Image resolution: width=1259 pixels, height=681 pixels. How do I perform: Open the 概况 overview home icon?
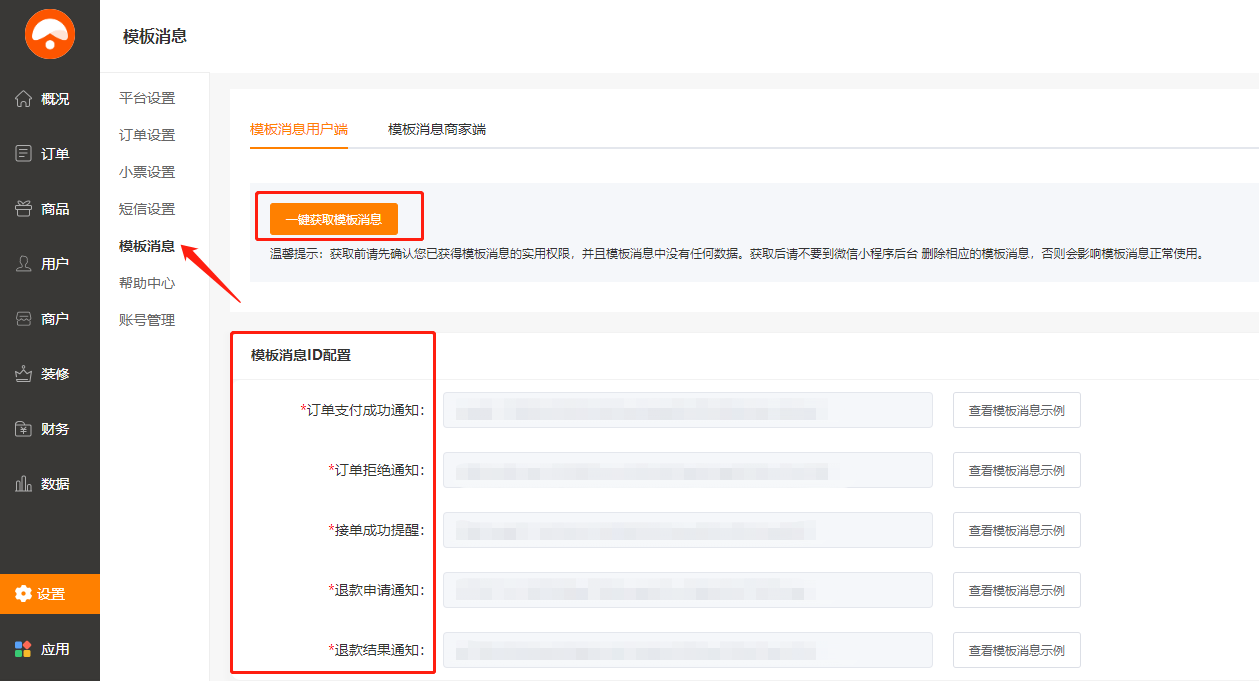tap(24, 99)
